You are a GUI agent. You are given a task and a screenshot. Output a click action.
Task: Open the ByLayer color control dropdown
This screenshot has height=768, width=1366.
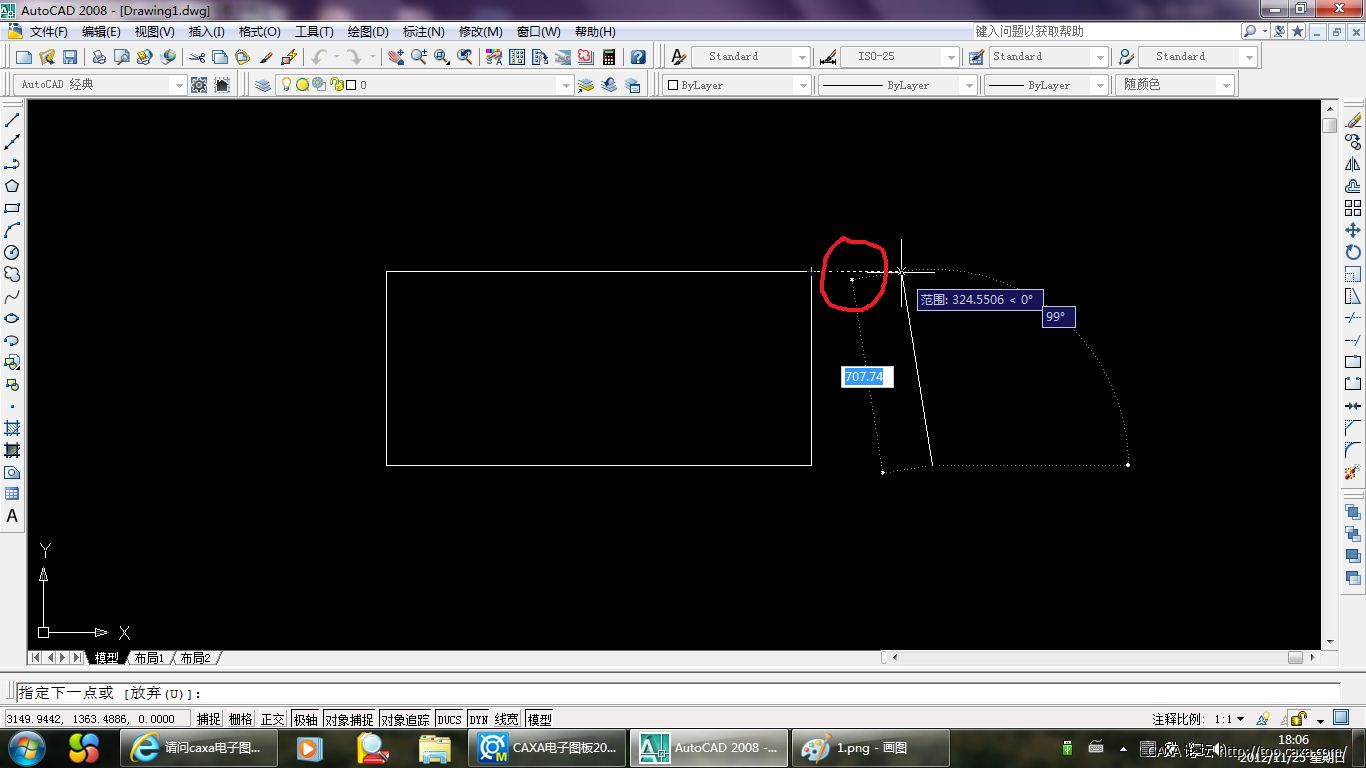[802, 85]
